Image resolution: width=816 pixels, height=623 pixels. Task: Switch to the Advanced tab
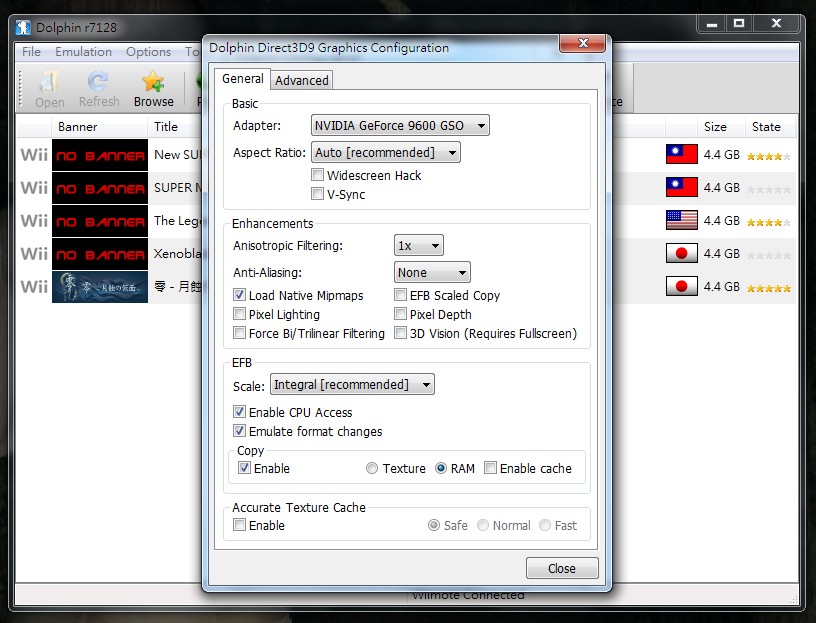[x=302, y=81]
